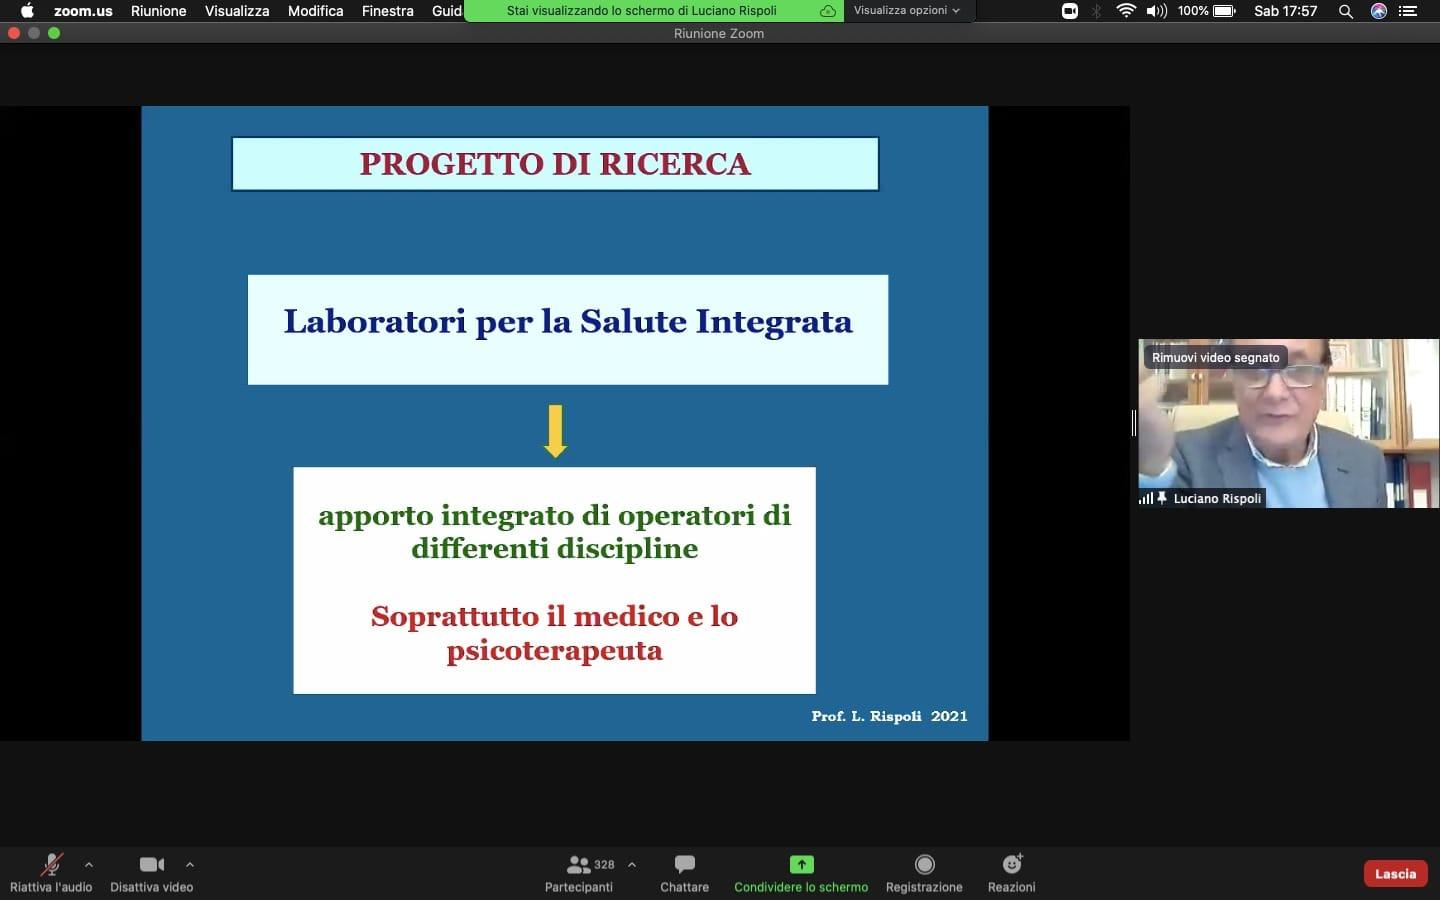The width and height of the screenshot is (1440, 900).
Task: Expand audio options chevron next to microphone
Action: pyautogui.click(x=89, y=864)
